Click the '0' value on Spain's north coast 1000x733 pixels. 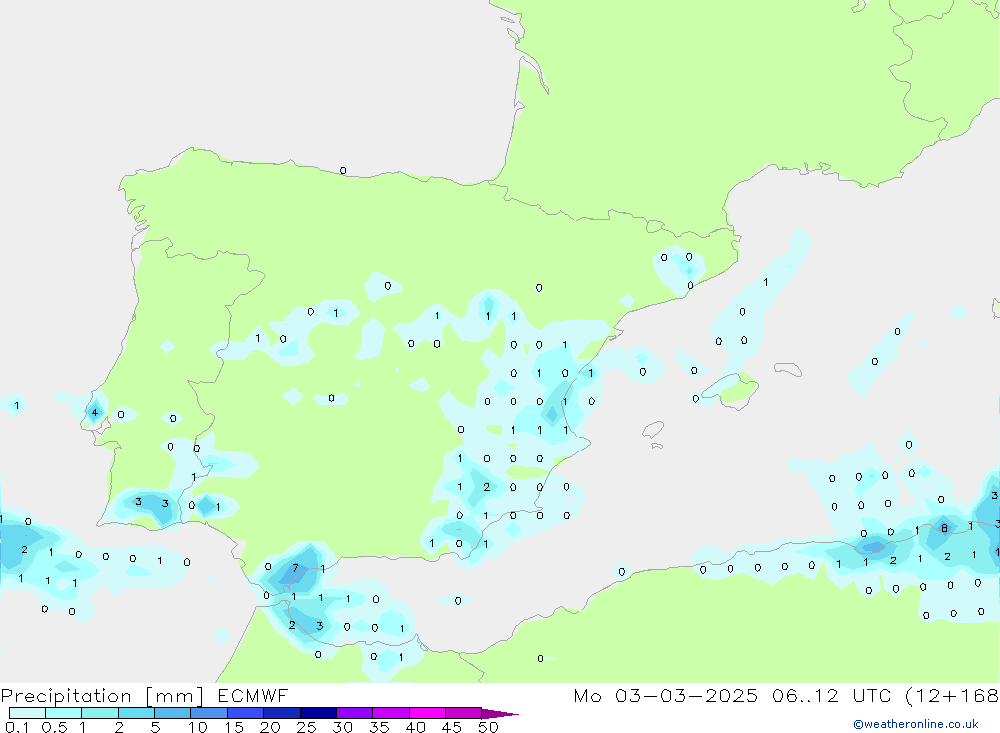coord(343,170)
